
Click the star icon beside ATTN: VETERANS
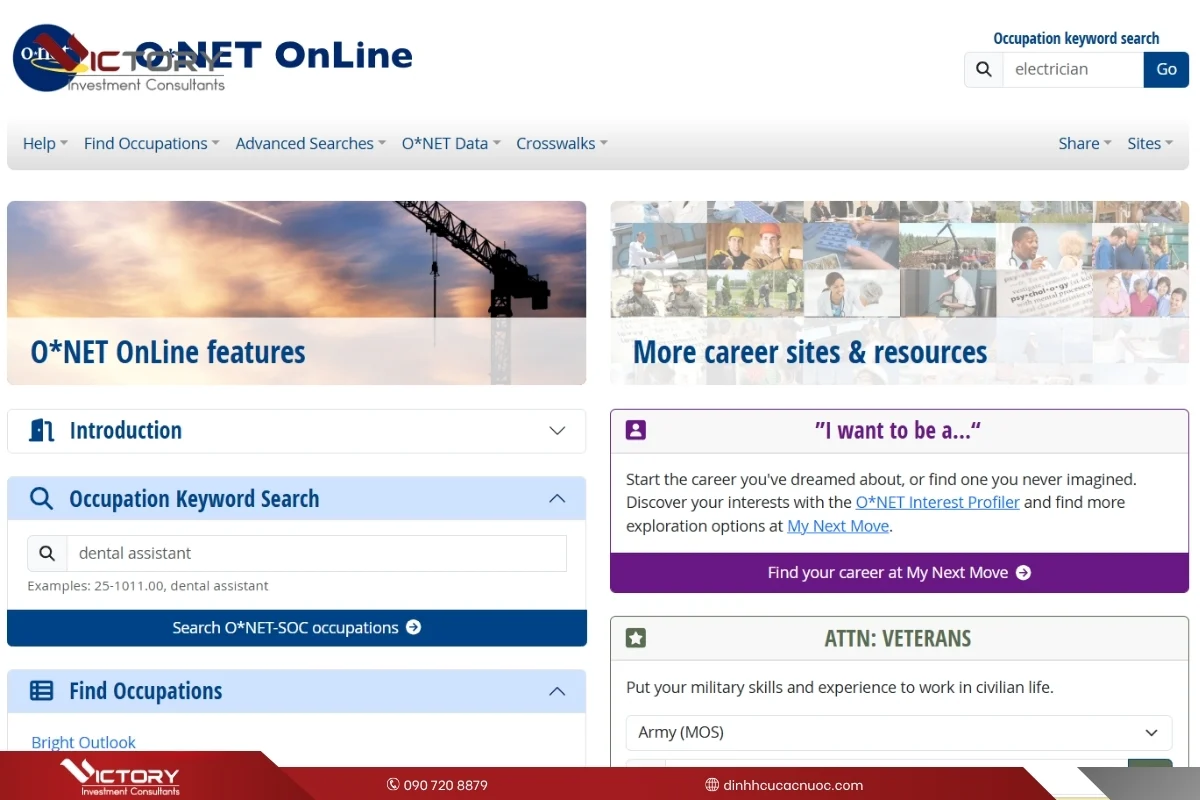coord(636,638)
